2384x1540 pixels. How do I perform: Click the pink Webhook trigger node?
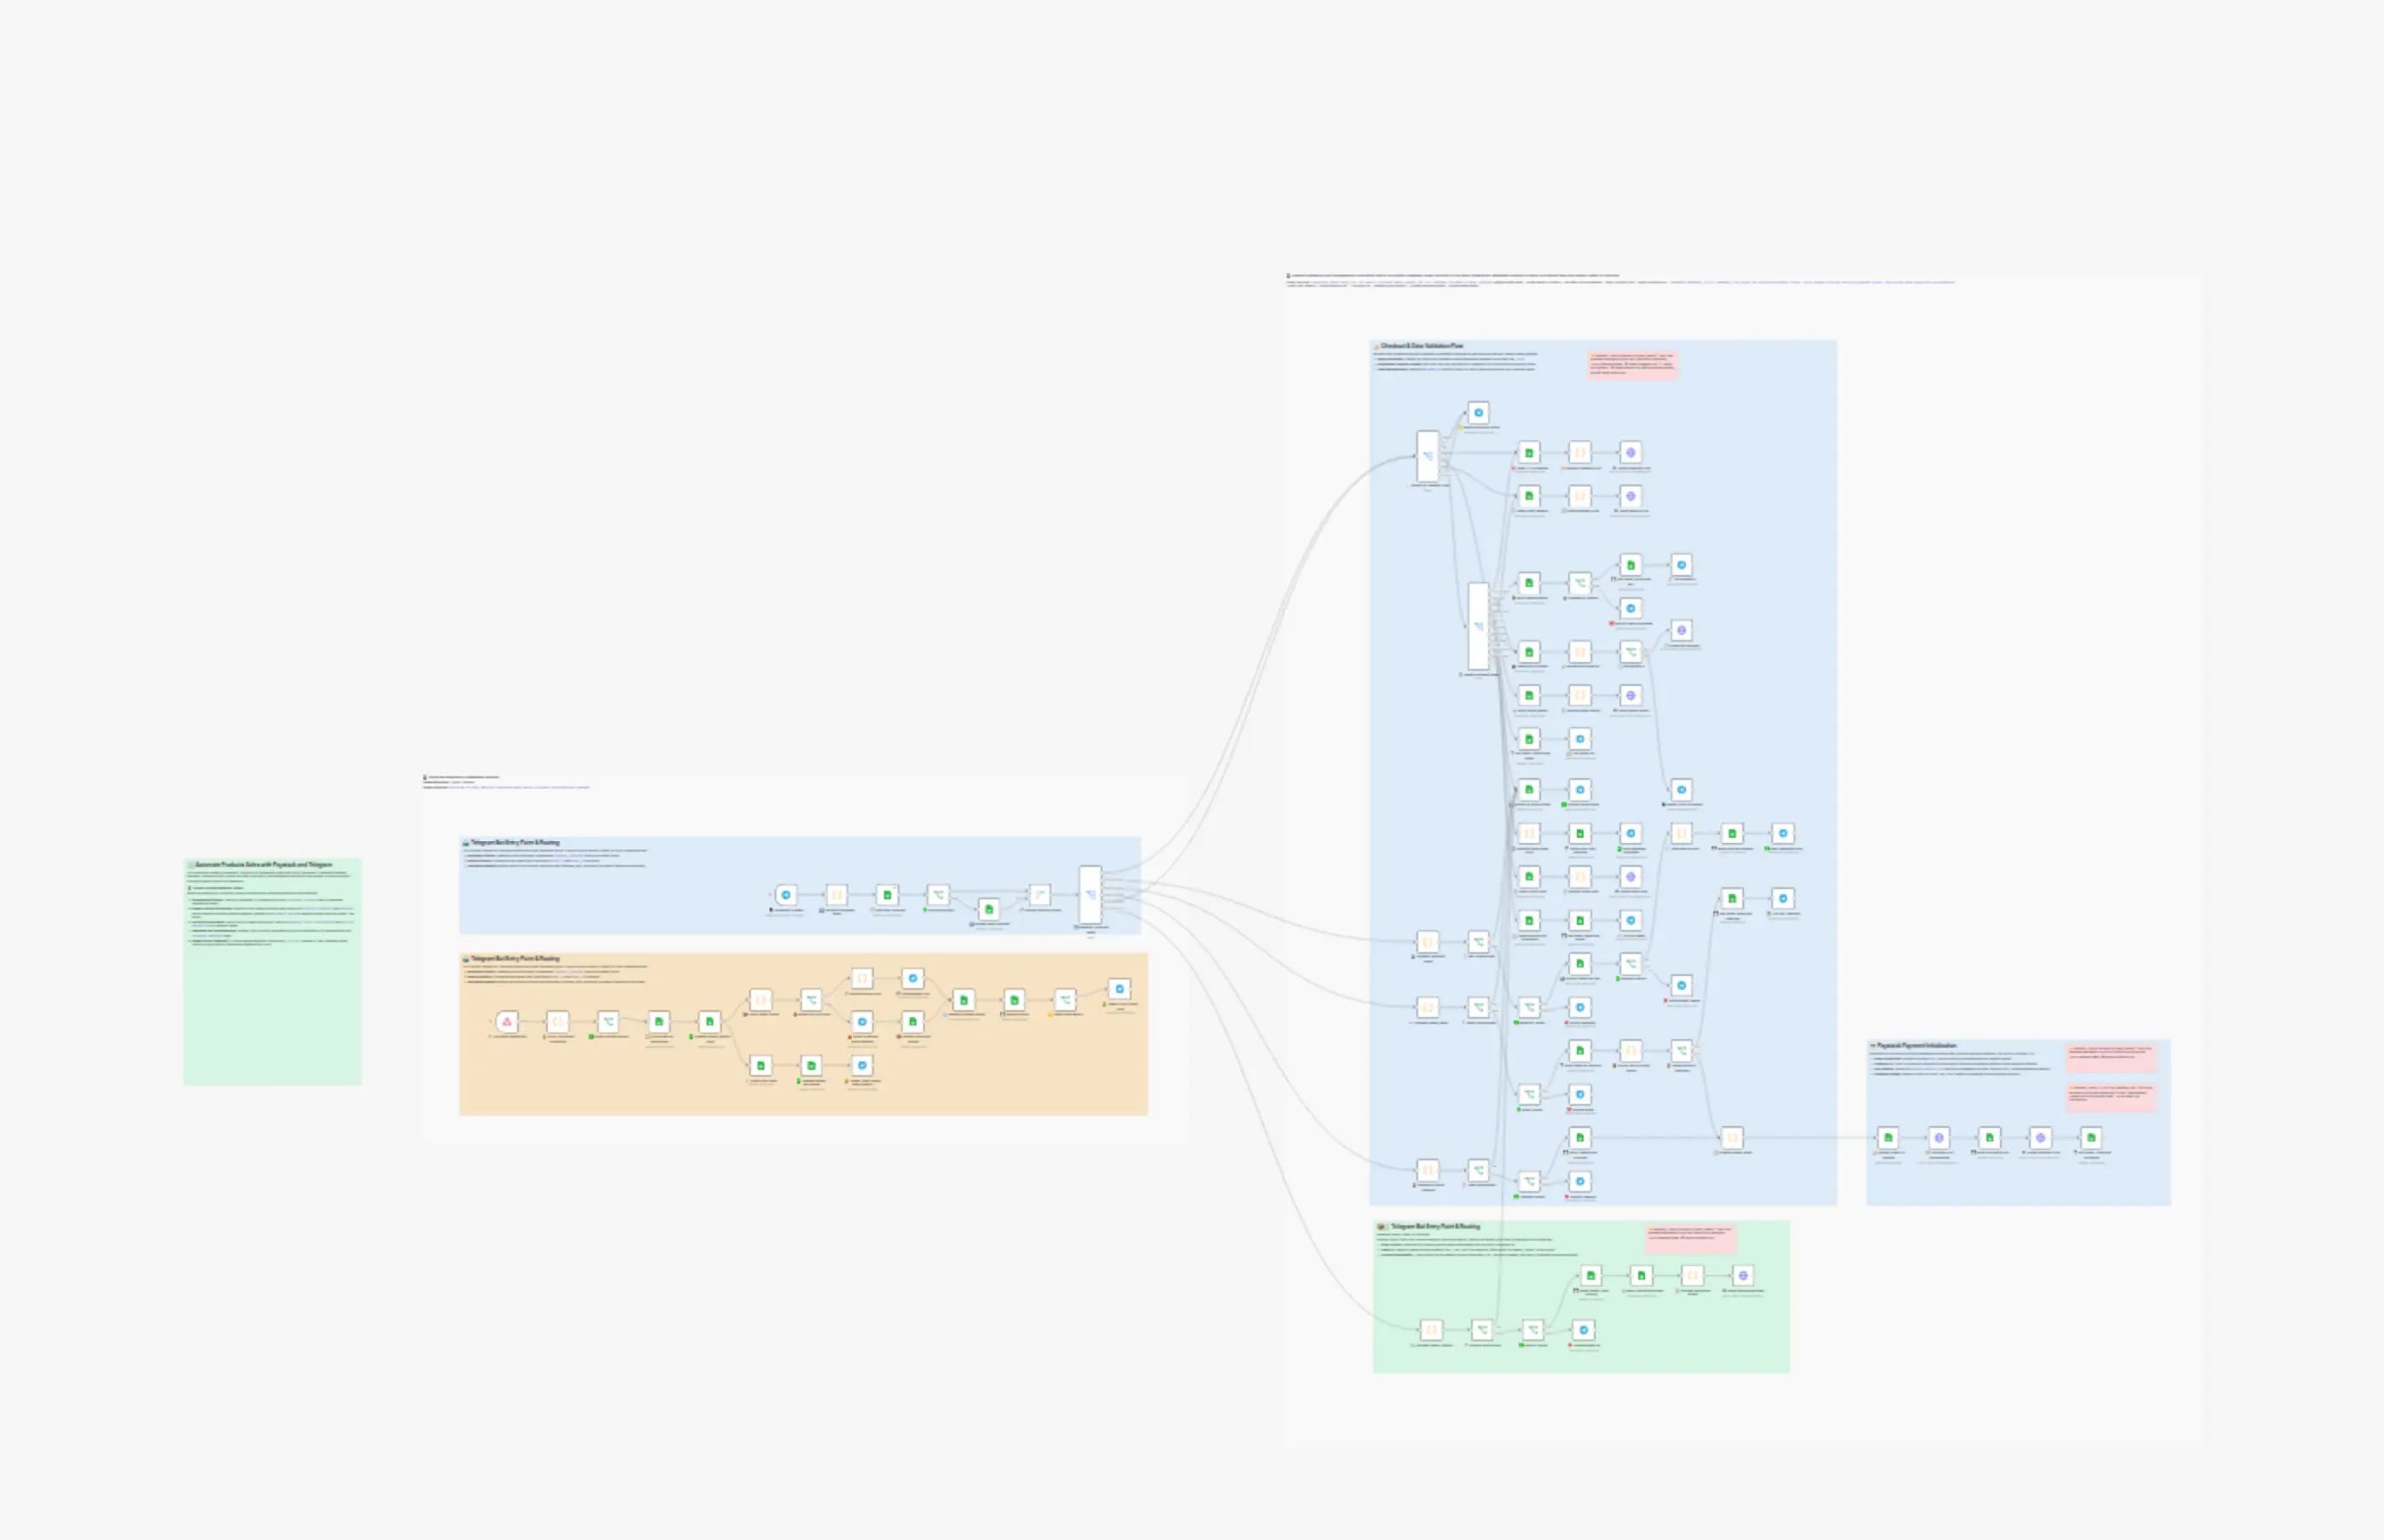click(x=507, y=1021)
